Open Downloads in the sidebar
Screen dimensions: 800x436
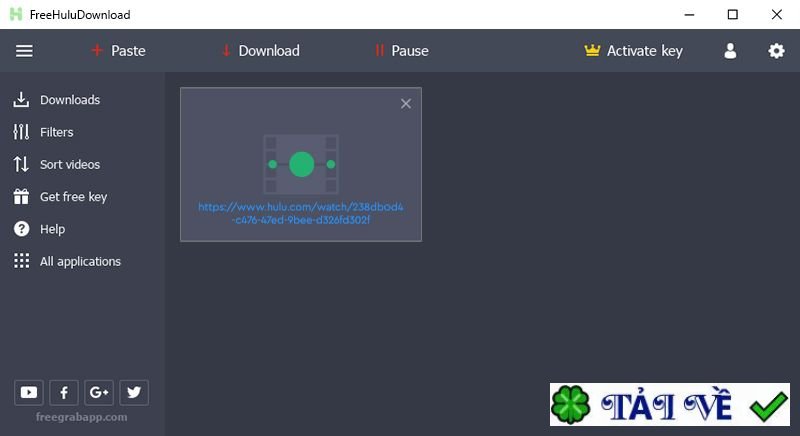(x=57, y=100)
